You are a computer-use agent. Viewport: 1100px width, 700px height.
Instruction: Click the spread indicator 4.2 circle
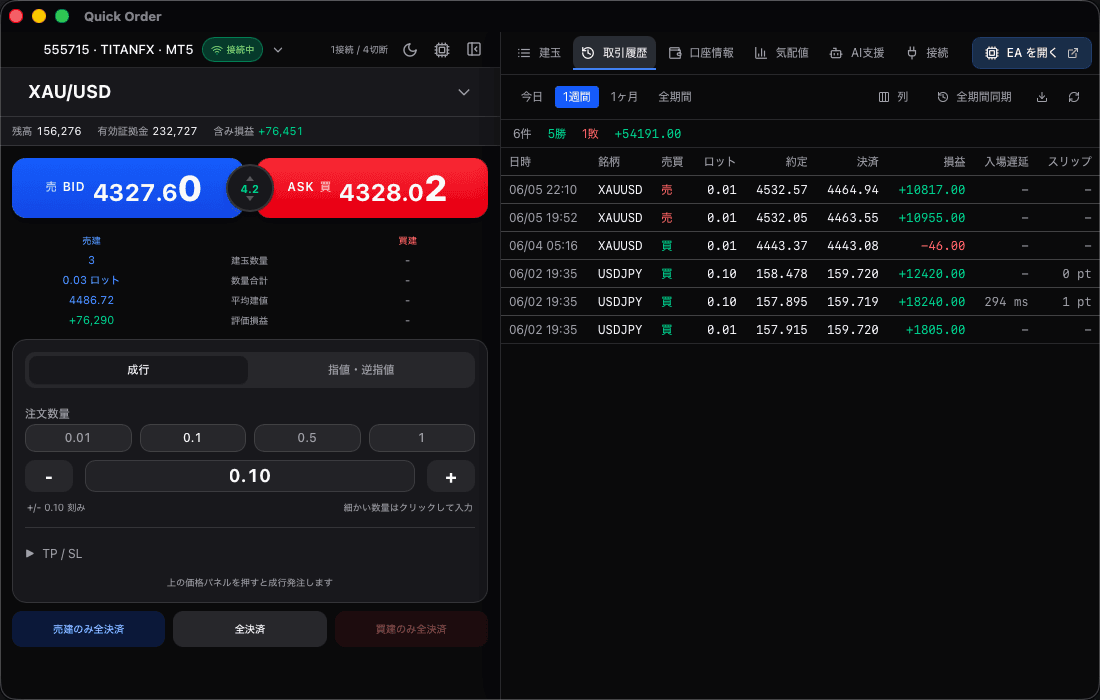pyautogui.click(x=250, y=188)
